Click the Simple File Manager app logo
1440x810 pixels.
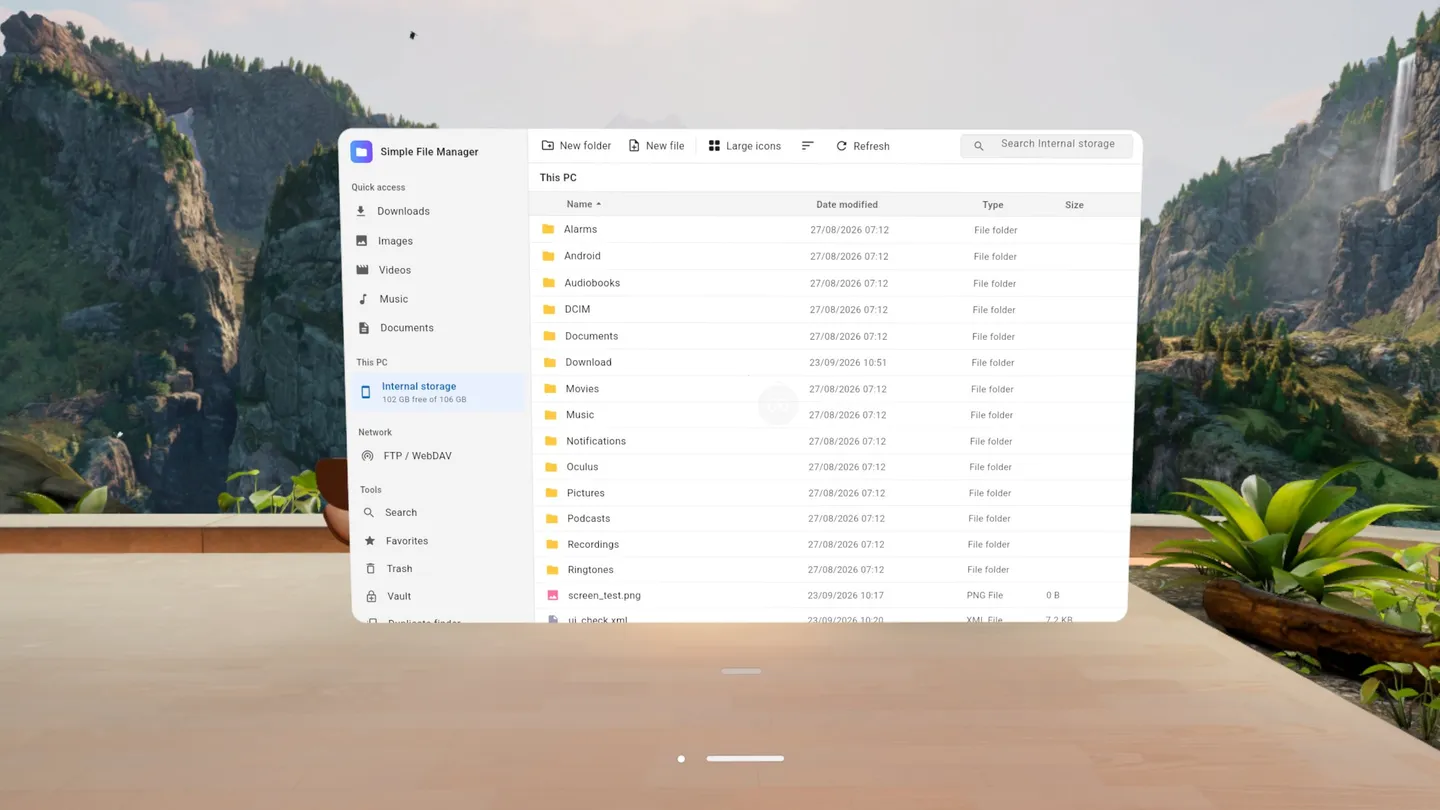pos(361,151)
